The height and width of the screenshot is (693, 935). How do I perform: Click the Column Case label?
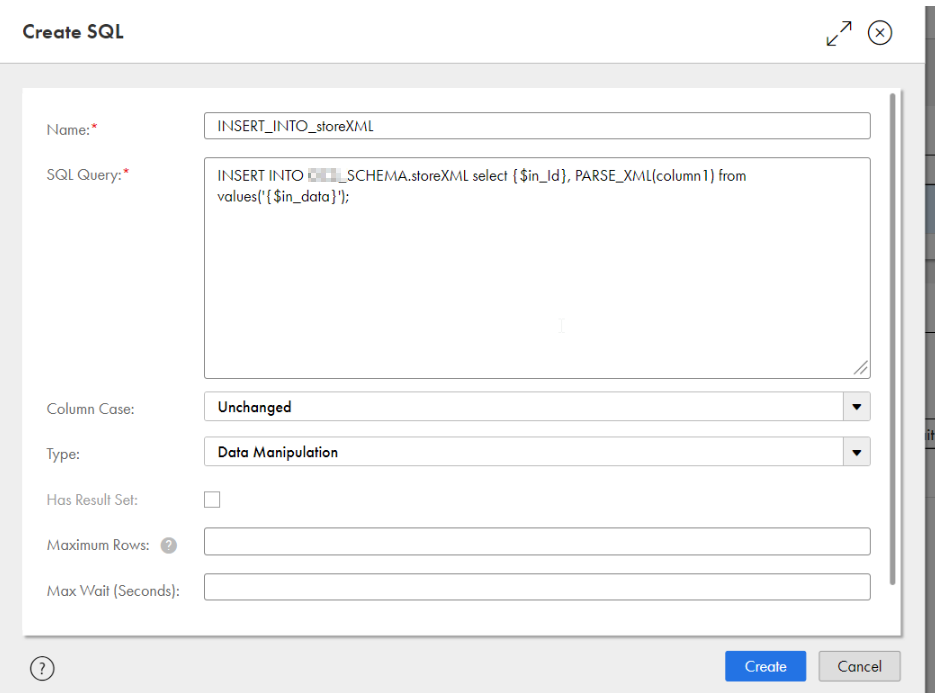(x=91, y=409)
